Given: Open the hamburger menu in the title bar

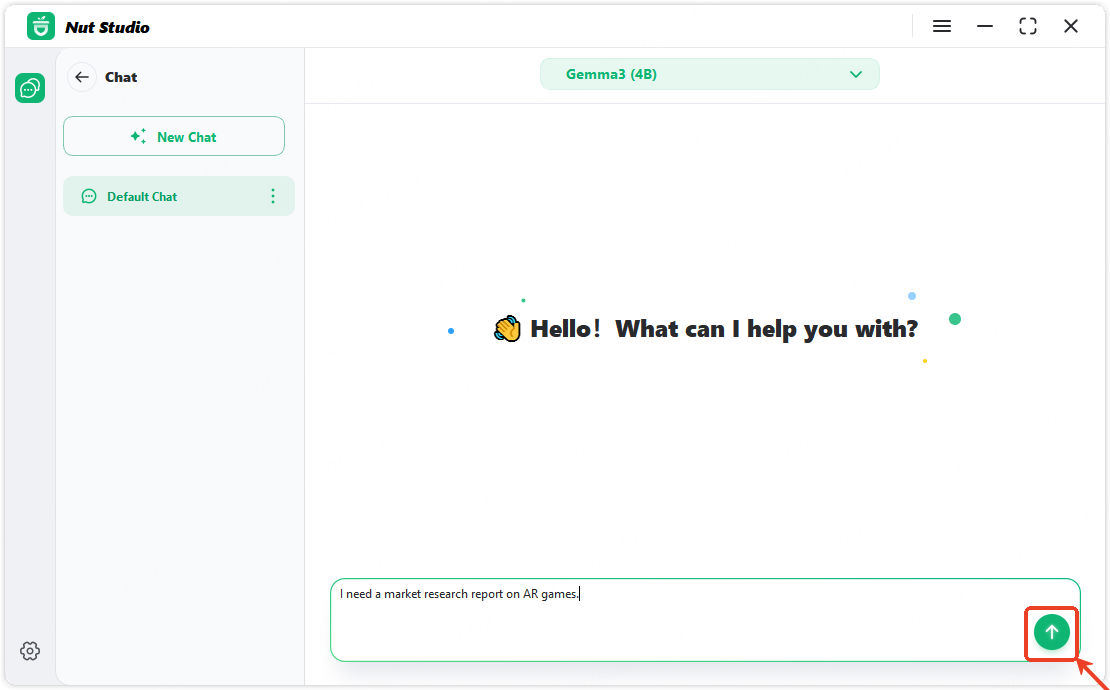Looking at the screenshot, I should (942, 26).
